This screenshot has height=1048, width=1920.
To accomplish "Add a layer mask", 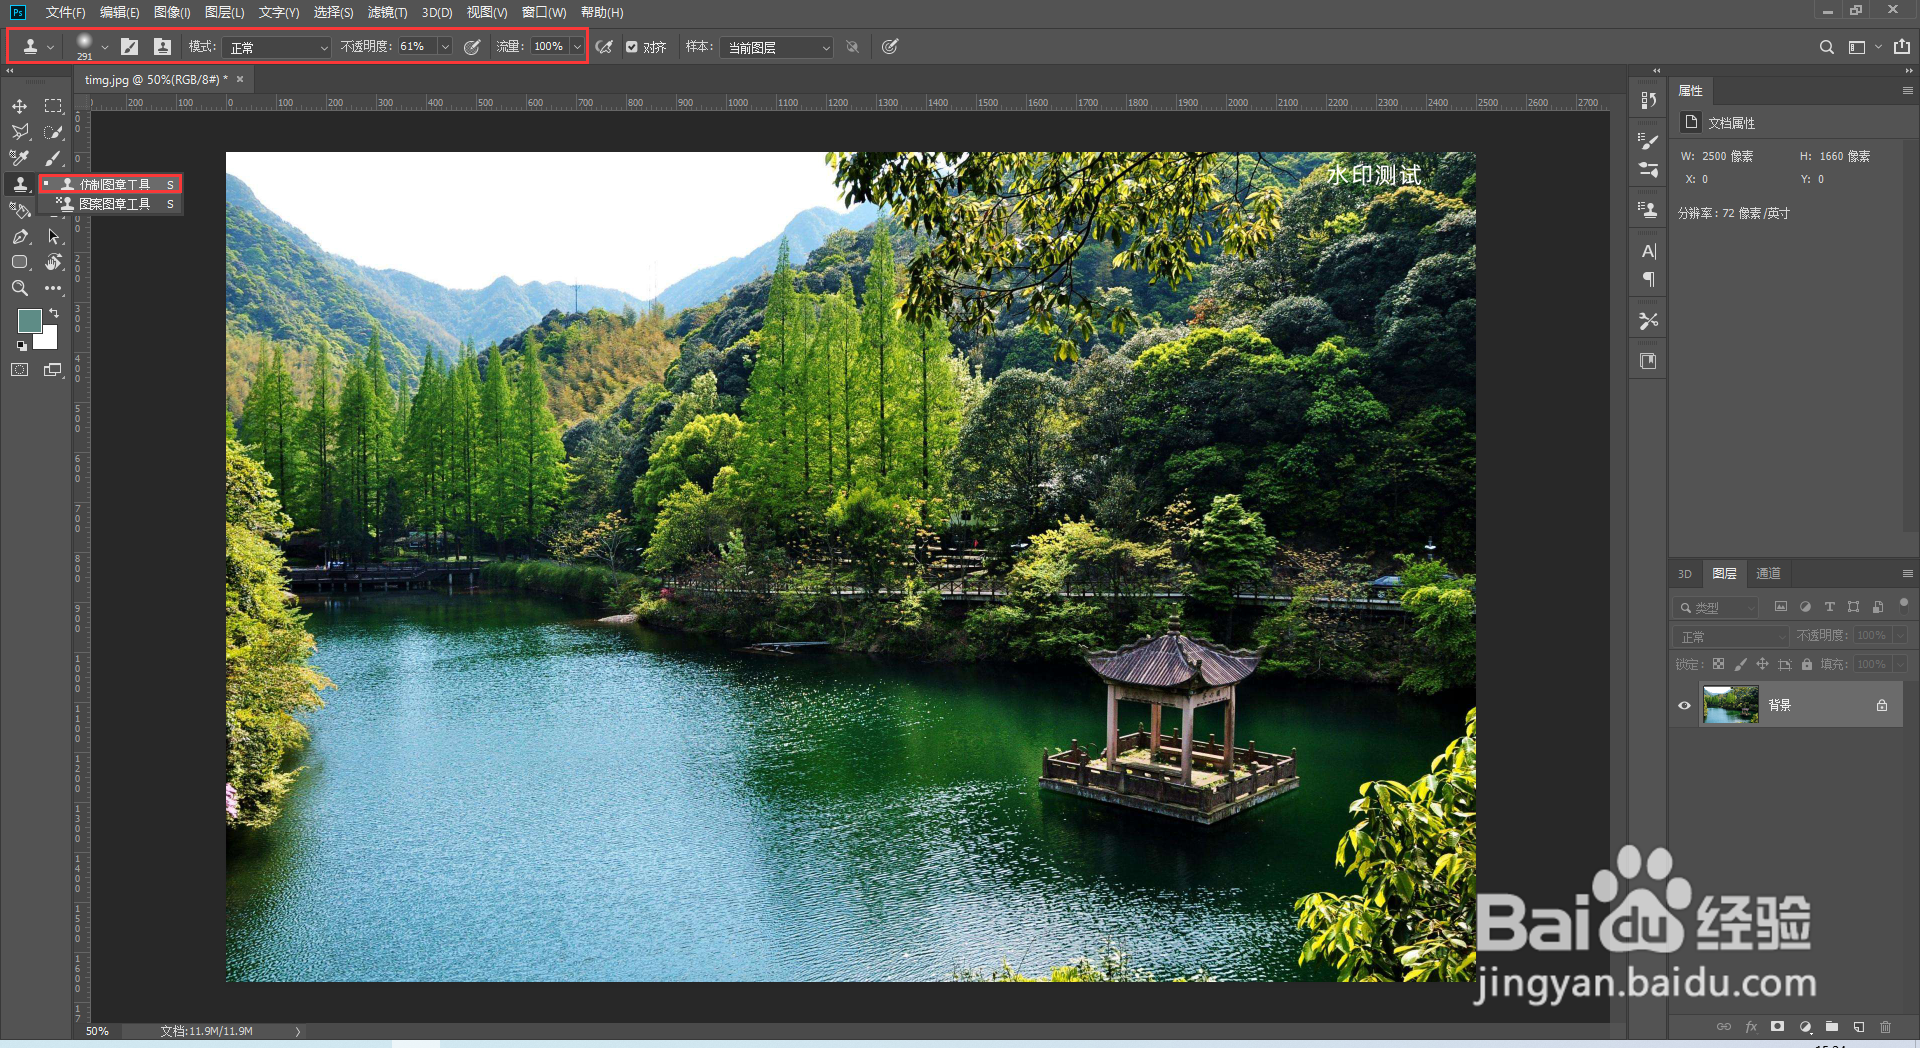I will click(x=1777, y=1026).
